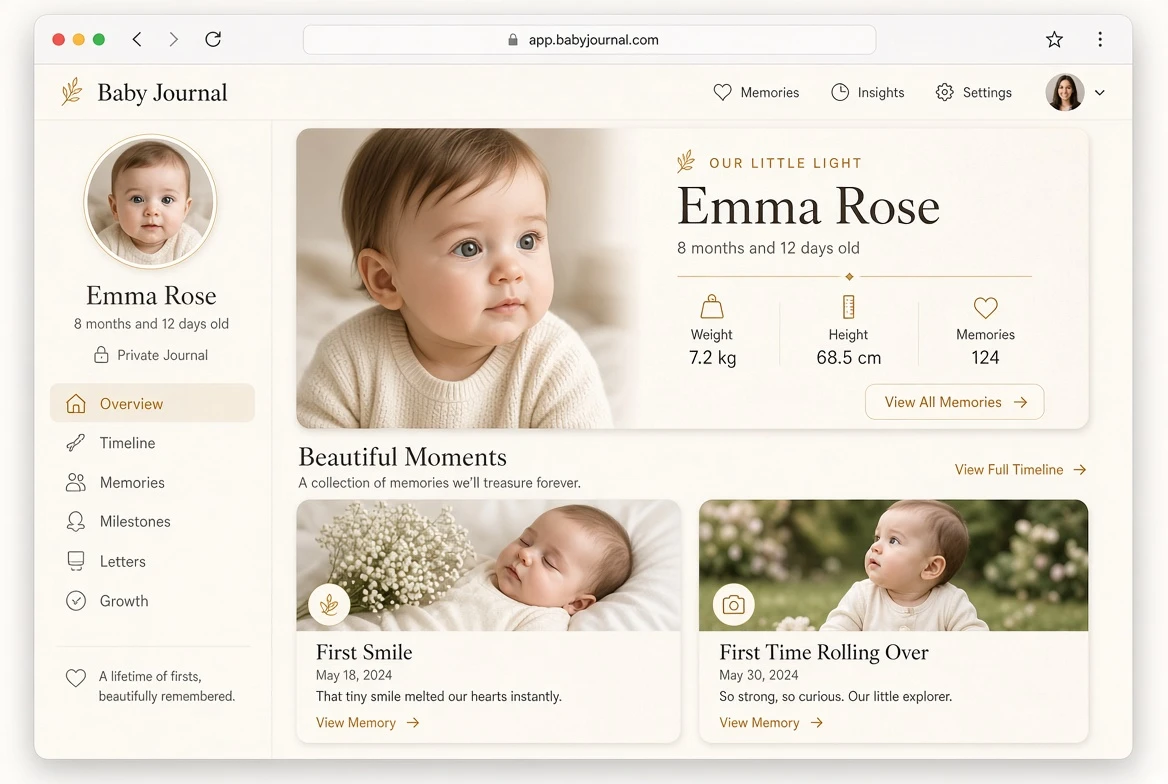Viewport: 1168px width, 784px height.
Task: Click the Height ruler icon
Action: pyautogui.click(x=848, y=306)
